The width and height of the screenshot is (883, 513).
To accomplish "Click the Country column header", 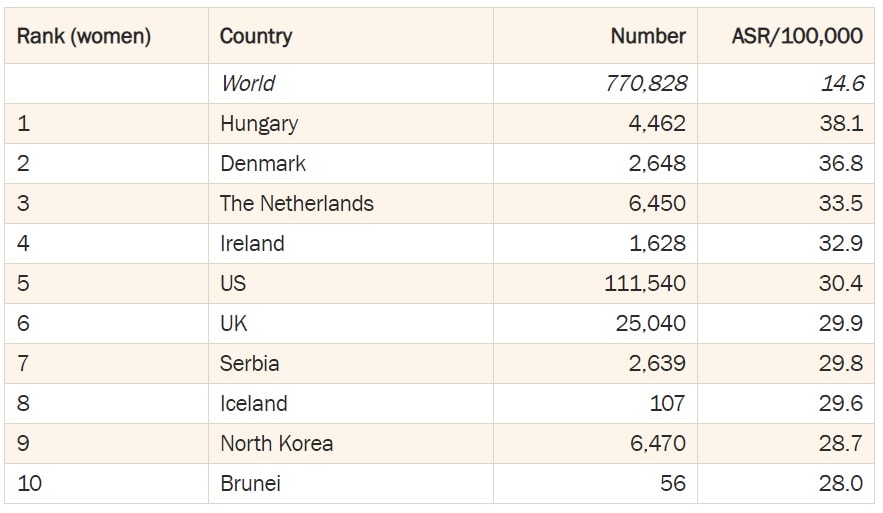I will point(256,37).
